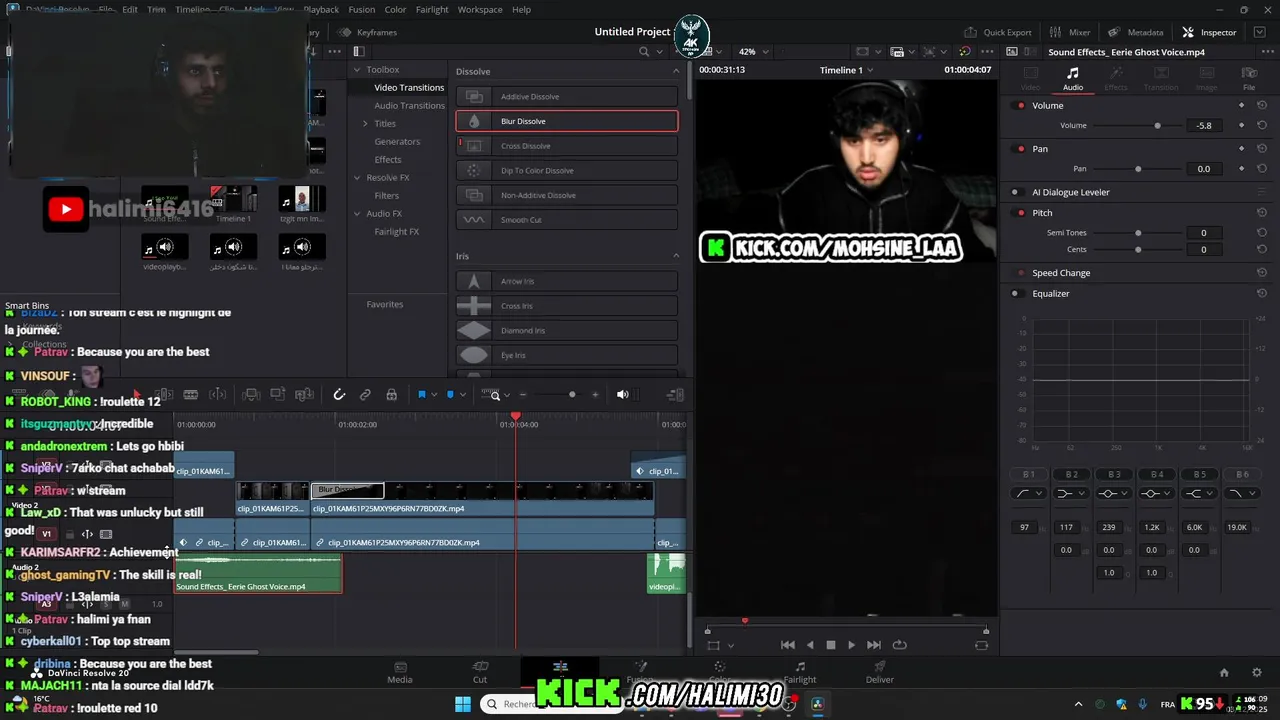Open the Fusion menu
Image resolution: width=1280 pixels, height=720 pixels.
361,9
